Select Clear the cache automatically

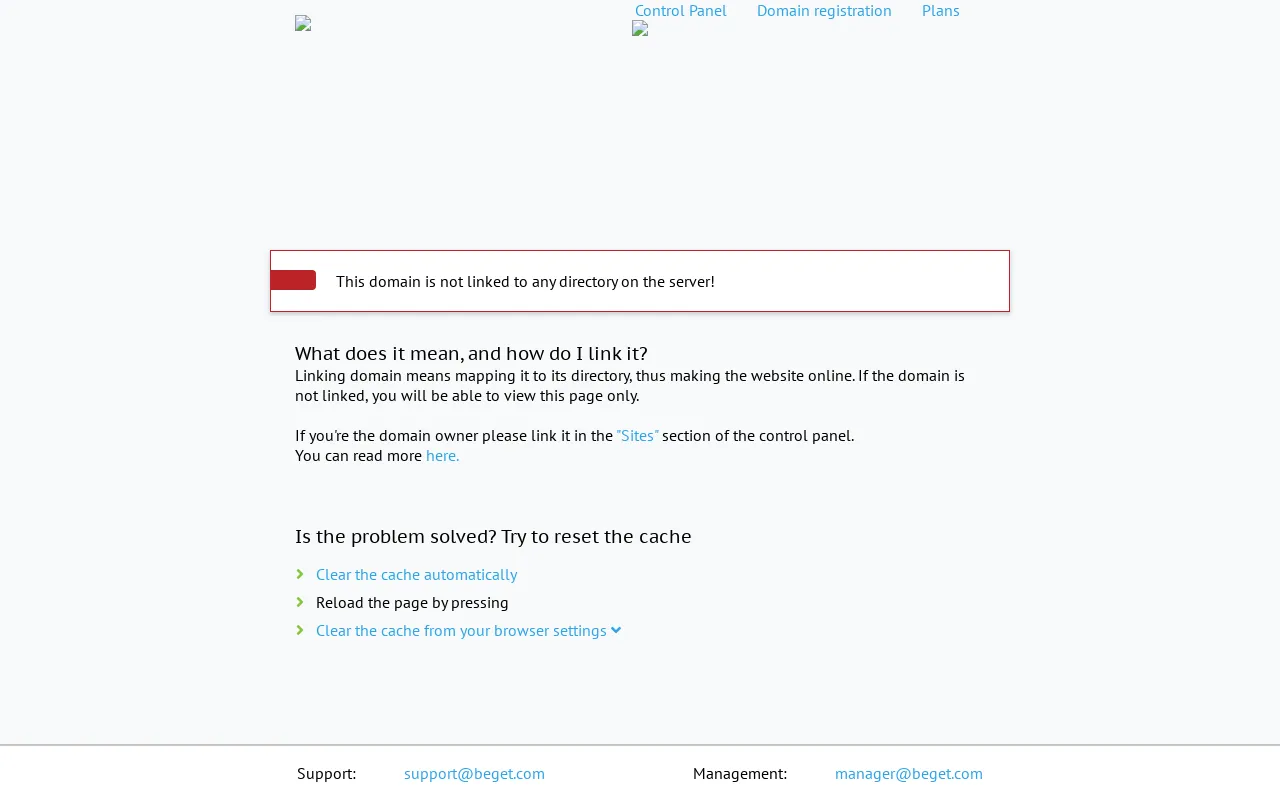click(x=416, y=574)
